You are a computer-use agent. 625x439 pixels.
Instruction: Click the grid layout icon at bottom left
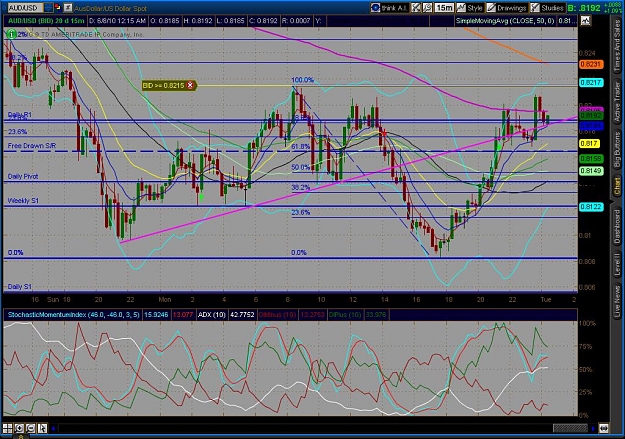[8, 429]
